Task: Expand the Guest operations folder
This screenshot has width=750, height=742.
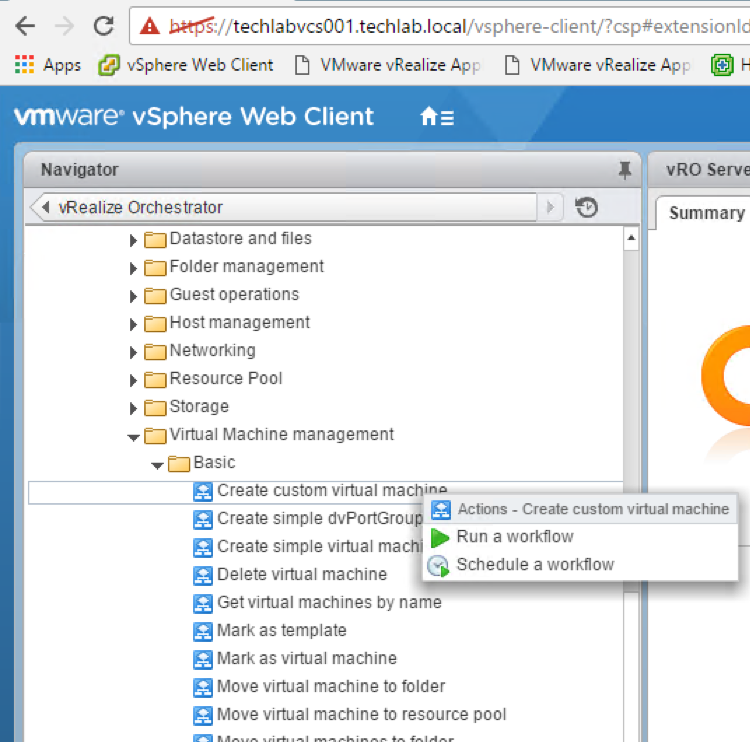Action: (x=133, y=296)
